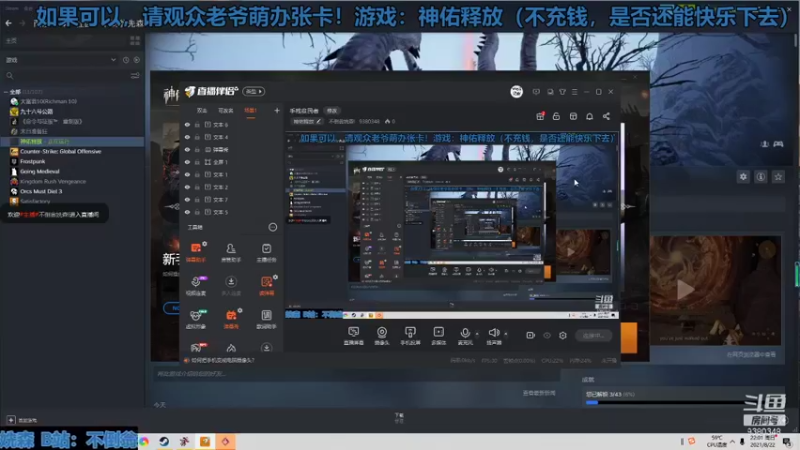800x450 pixels.
Task: Click the Steam library filter sliders icon
Action: click(x=135, y=76)
